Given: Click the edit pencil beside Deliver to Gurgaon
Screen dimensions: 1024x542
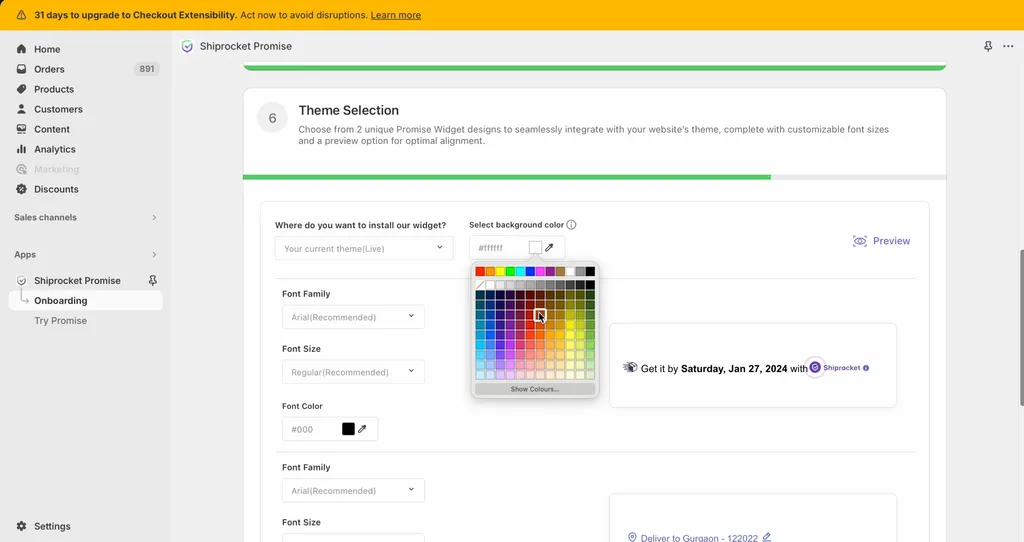Looking at the screenshot, I should pyautogui.click(x=767, y=537).
